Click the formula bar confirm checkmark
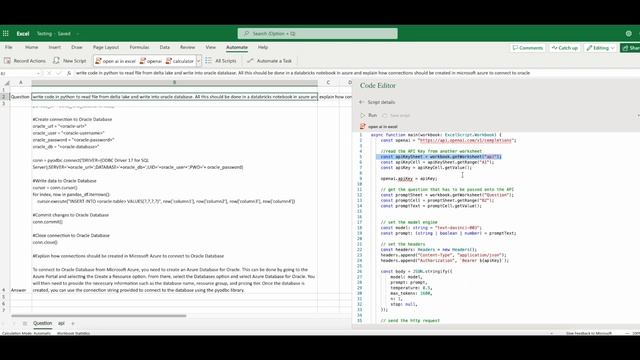The width and height of the screenshot is (640, 360). point(58,73)
